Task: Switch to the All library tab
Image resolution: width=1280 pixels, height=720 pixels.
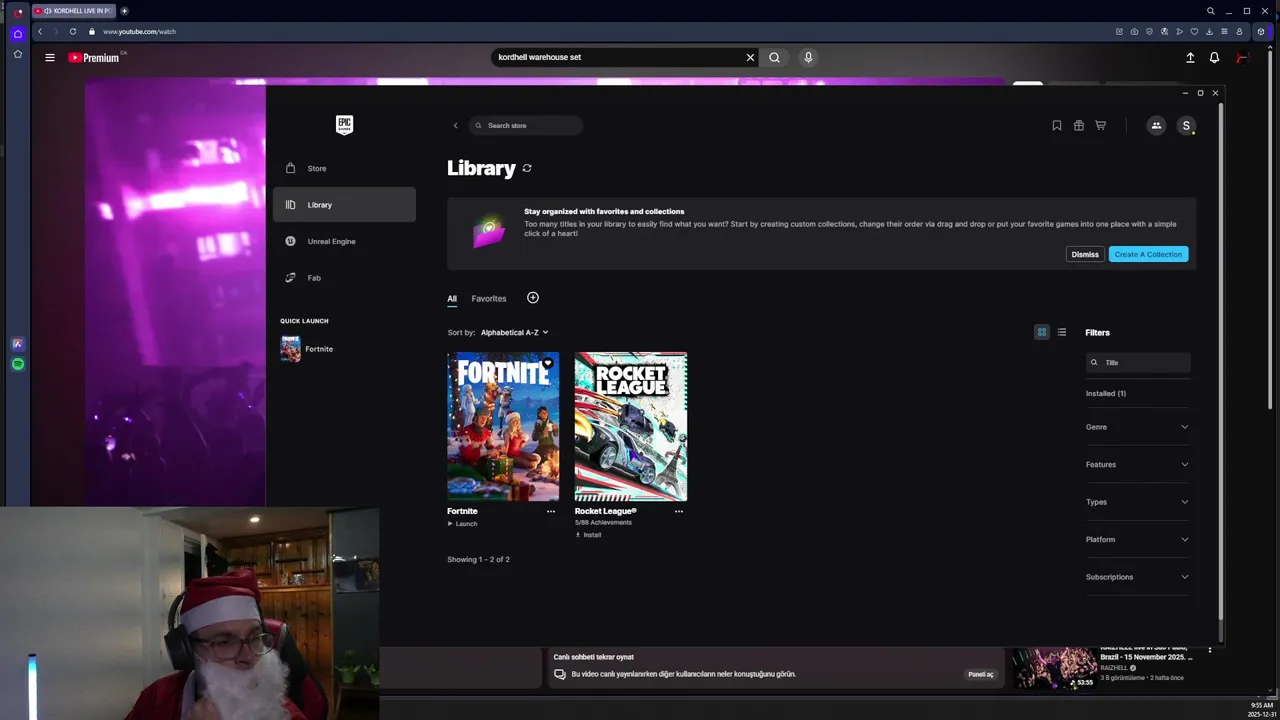Action: coord(452,298)
